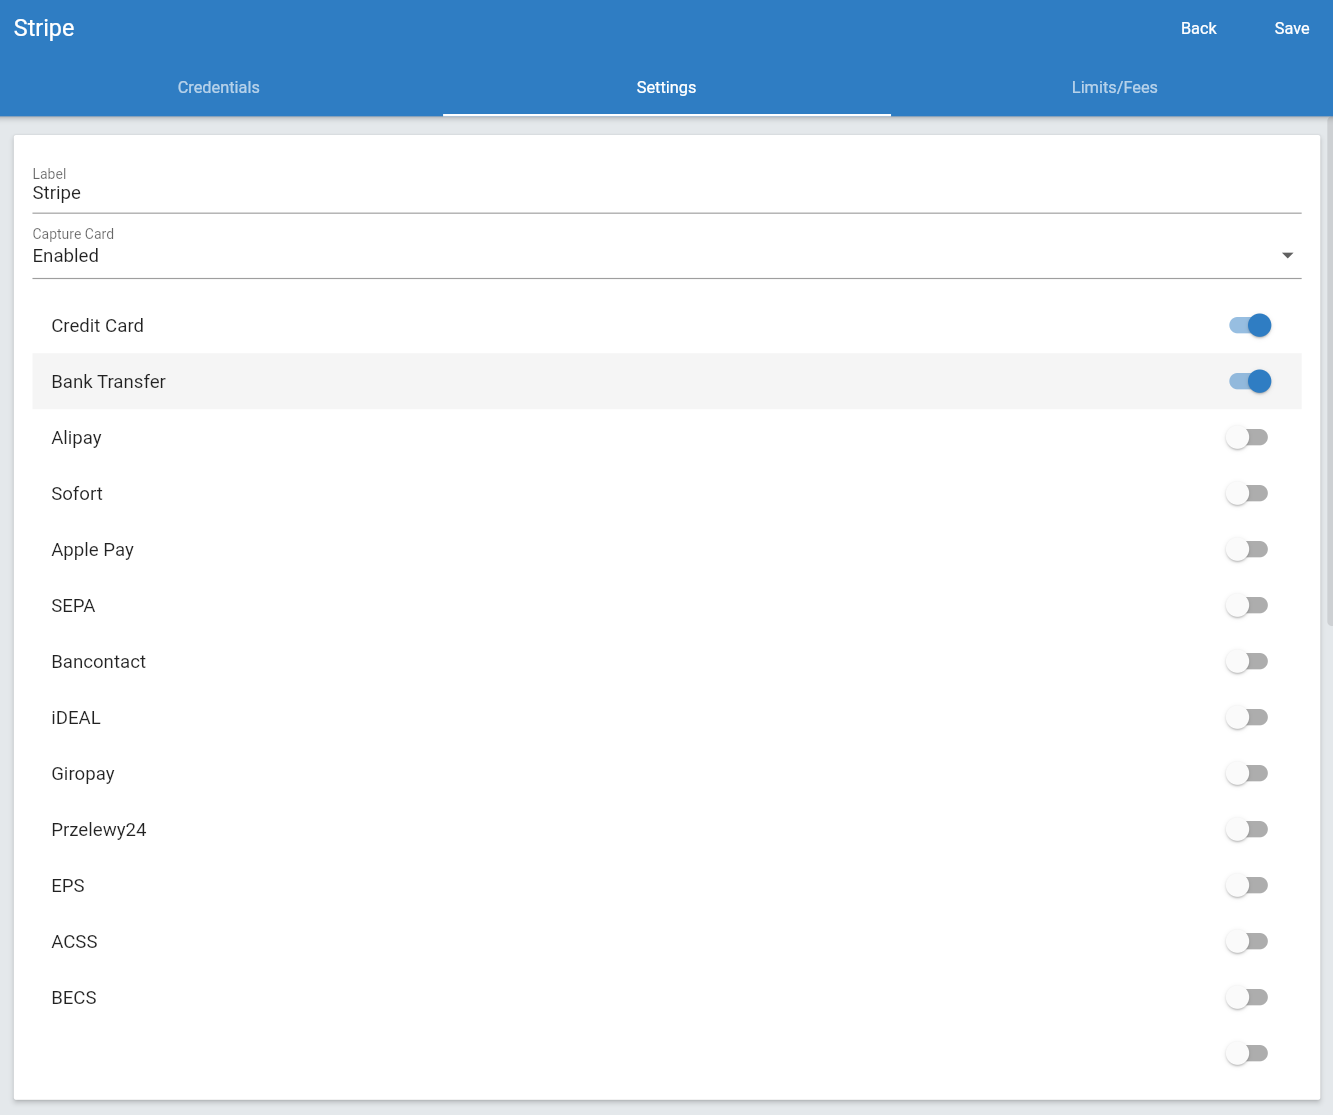This screenshot has width=1333, height=1115.
Task: Click the Przelewy24 label text
Action: pos(99,830)
